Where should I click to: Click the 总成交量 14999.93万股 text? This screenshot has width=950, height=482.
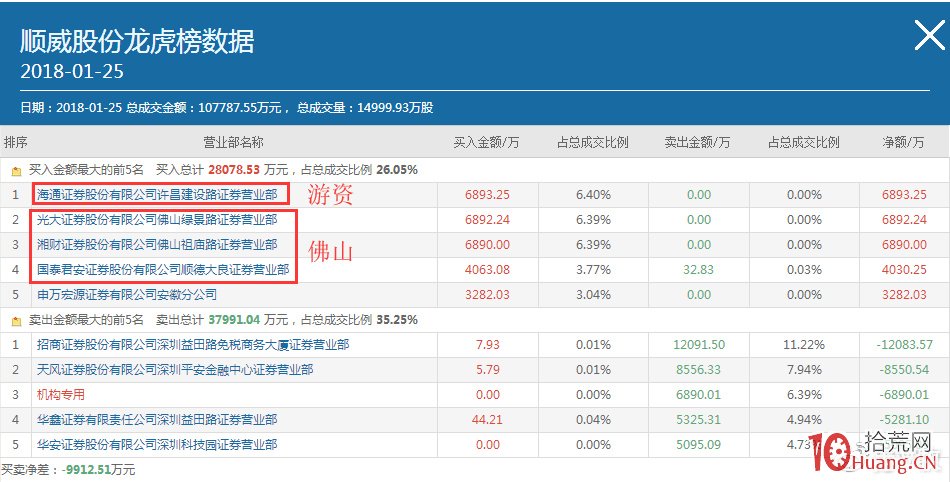[365, 108]
